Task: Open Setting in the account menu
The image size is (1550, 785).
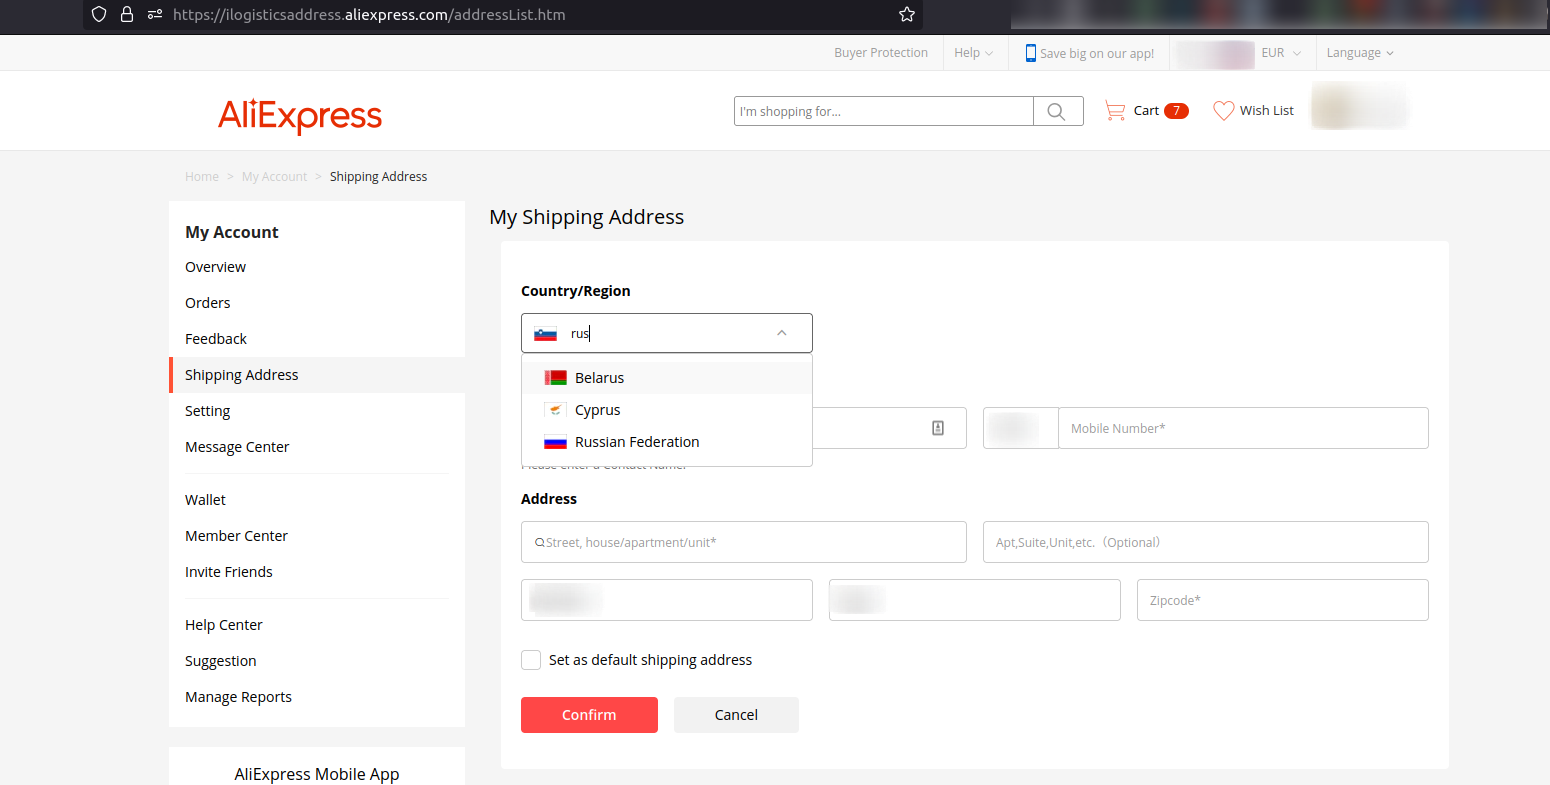Action: coord(207,411)
